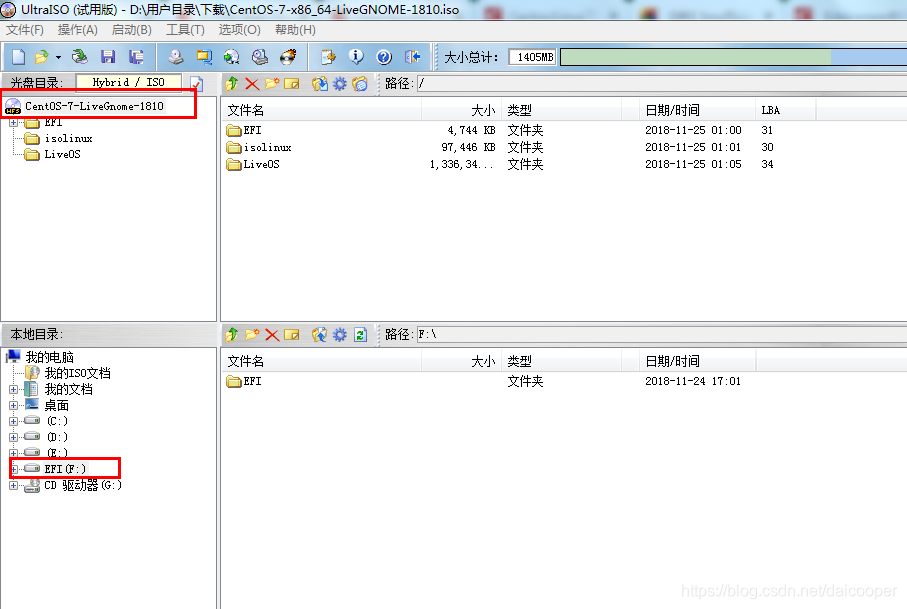
Task: Click the Extract icon in disc panel
Action: 319,84
